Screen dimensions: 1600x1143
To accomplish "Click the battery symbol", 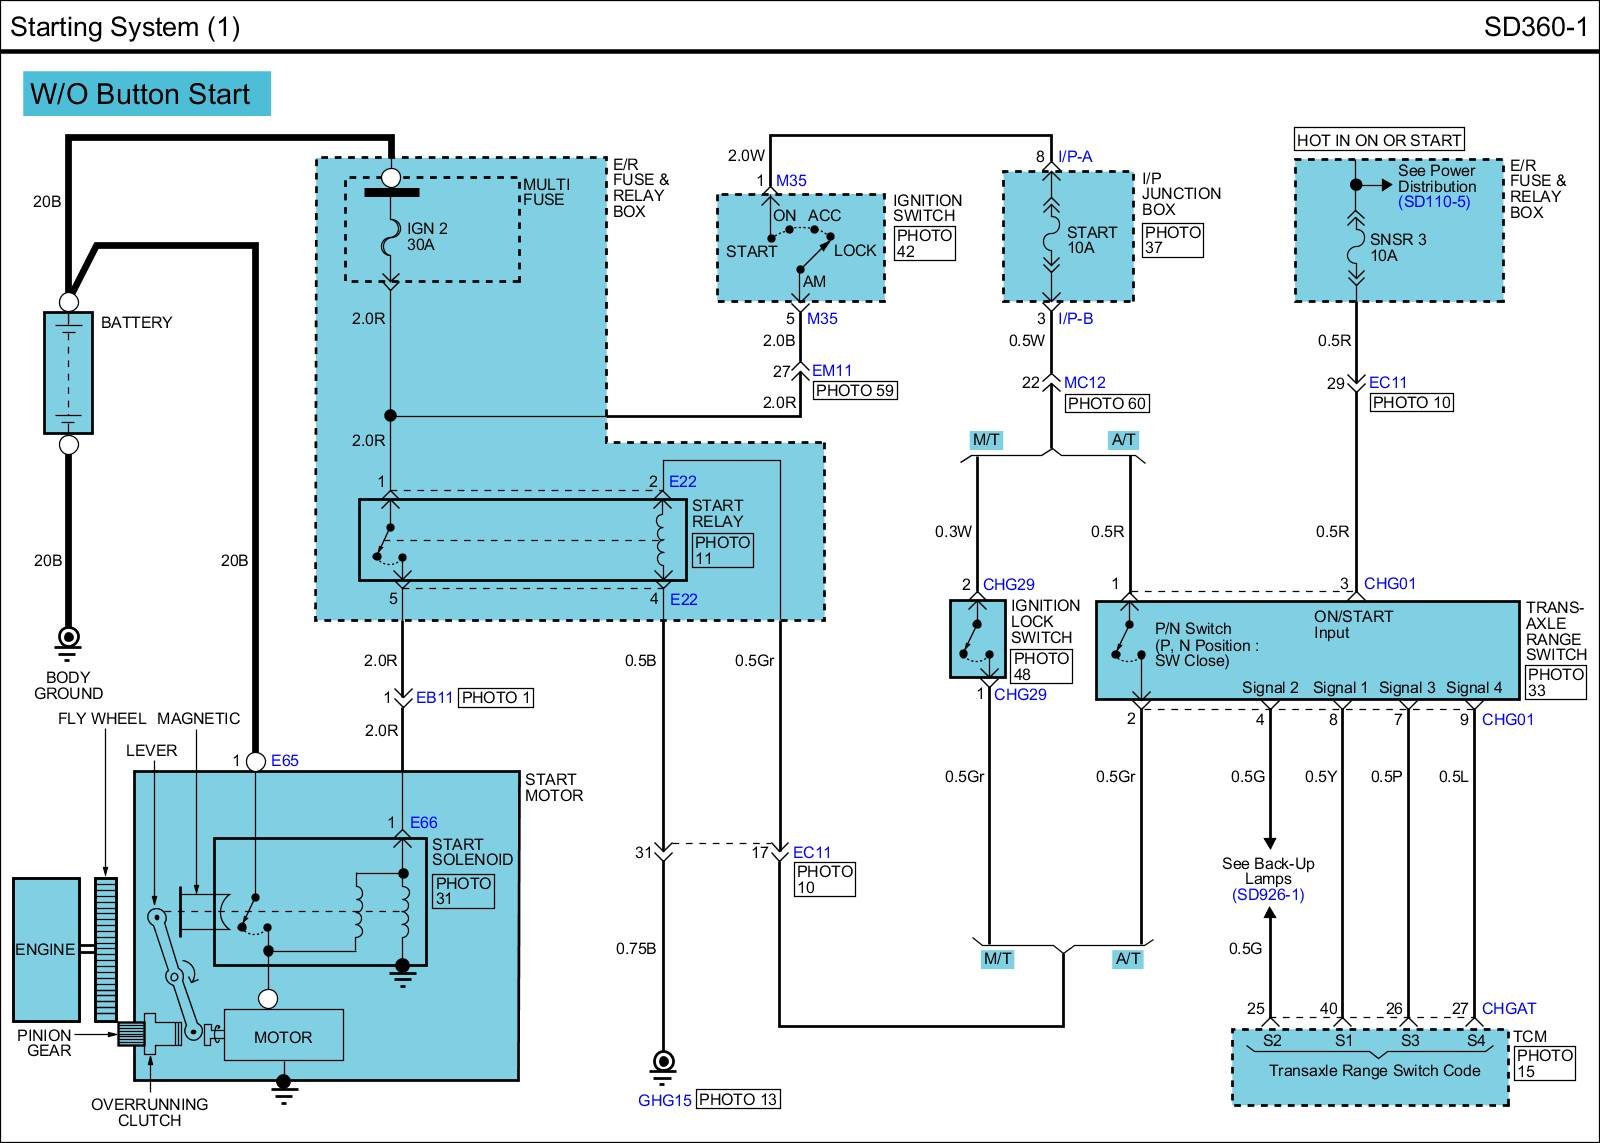I will (68, 372).
